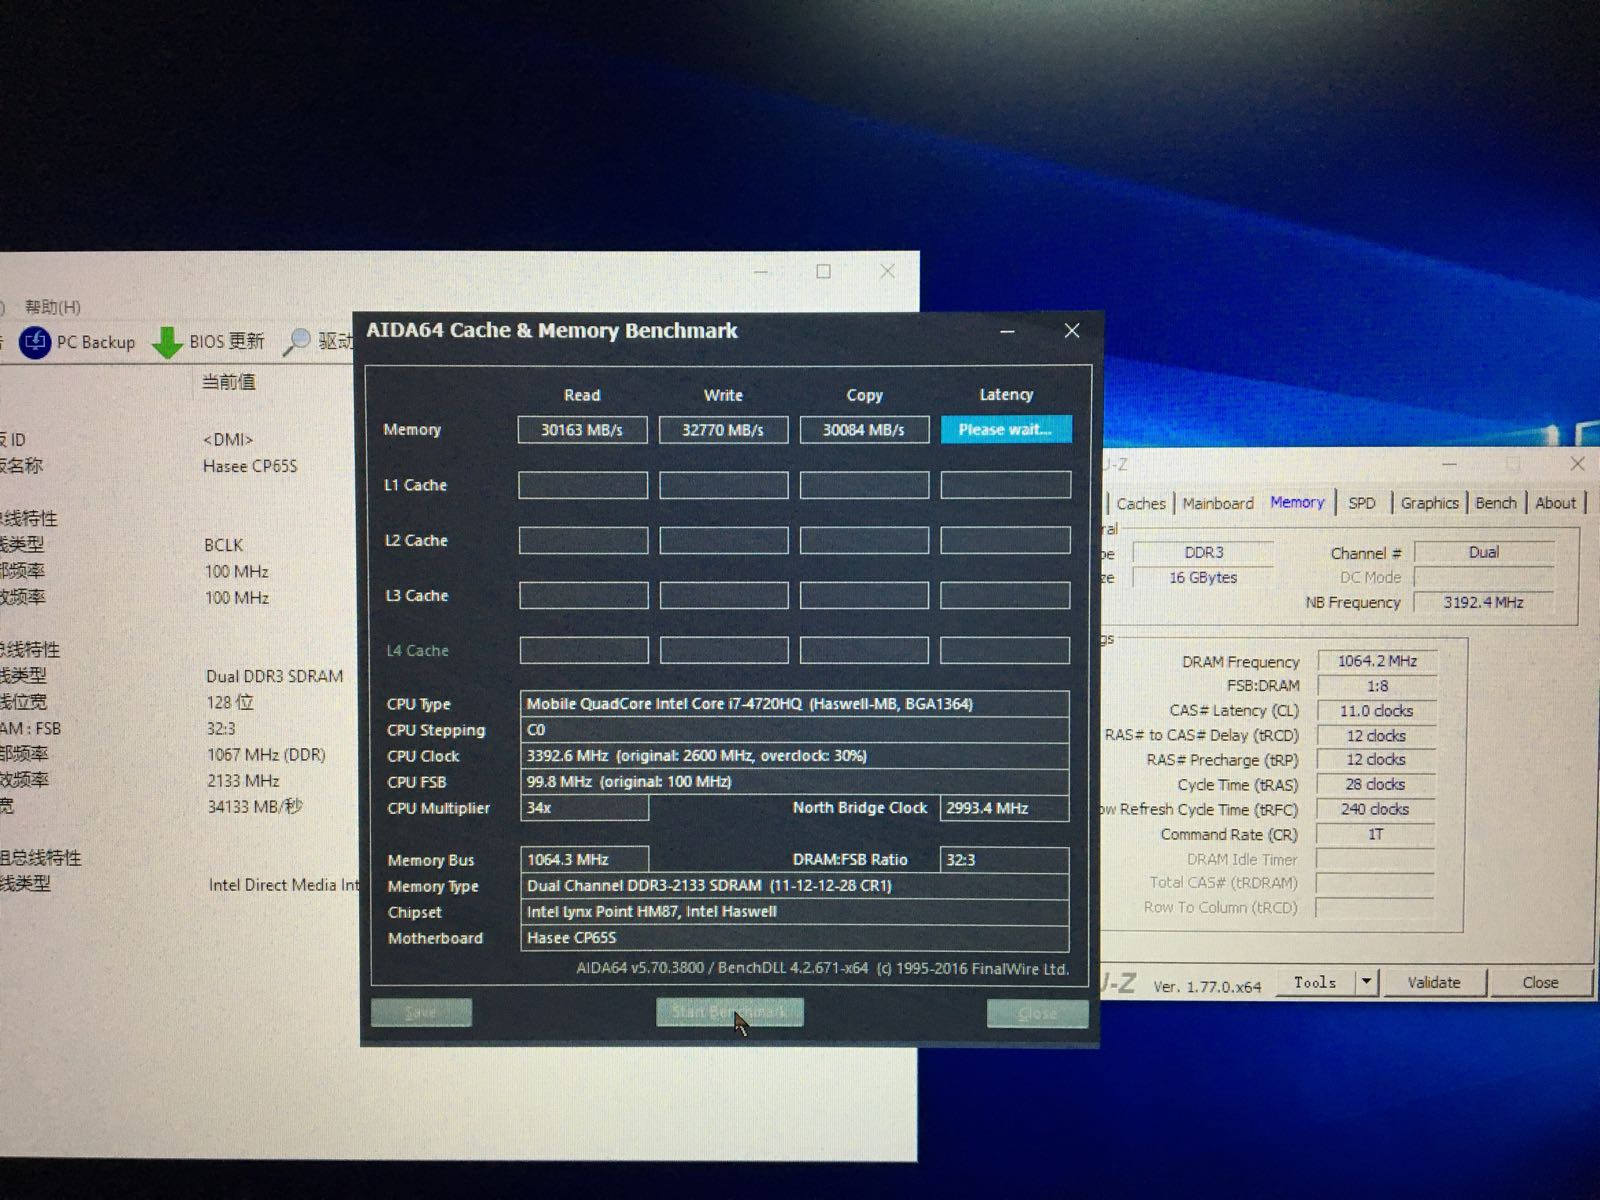Click the tRCD value '12 clocks' in CPU-Z

tap(1376, 736)
